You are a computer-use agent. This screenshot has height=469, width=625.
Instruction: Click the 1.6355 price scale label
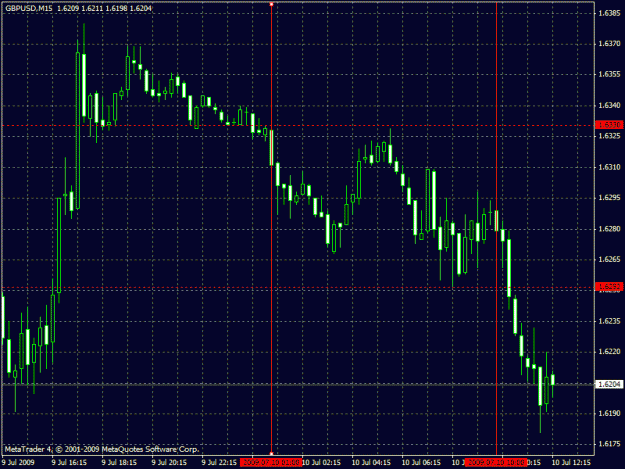pyautogui.click(x=609, y=75)
